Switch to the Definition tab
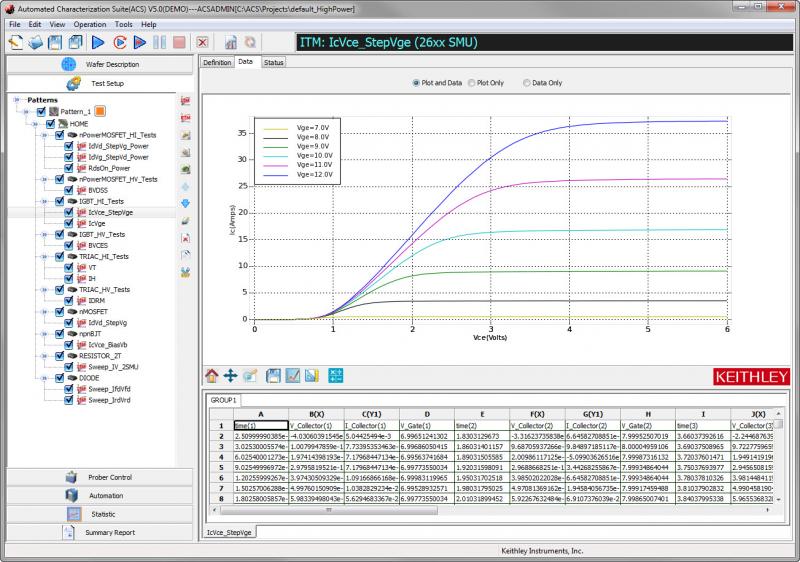 coord(217,62)
